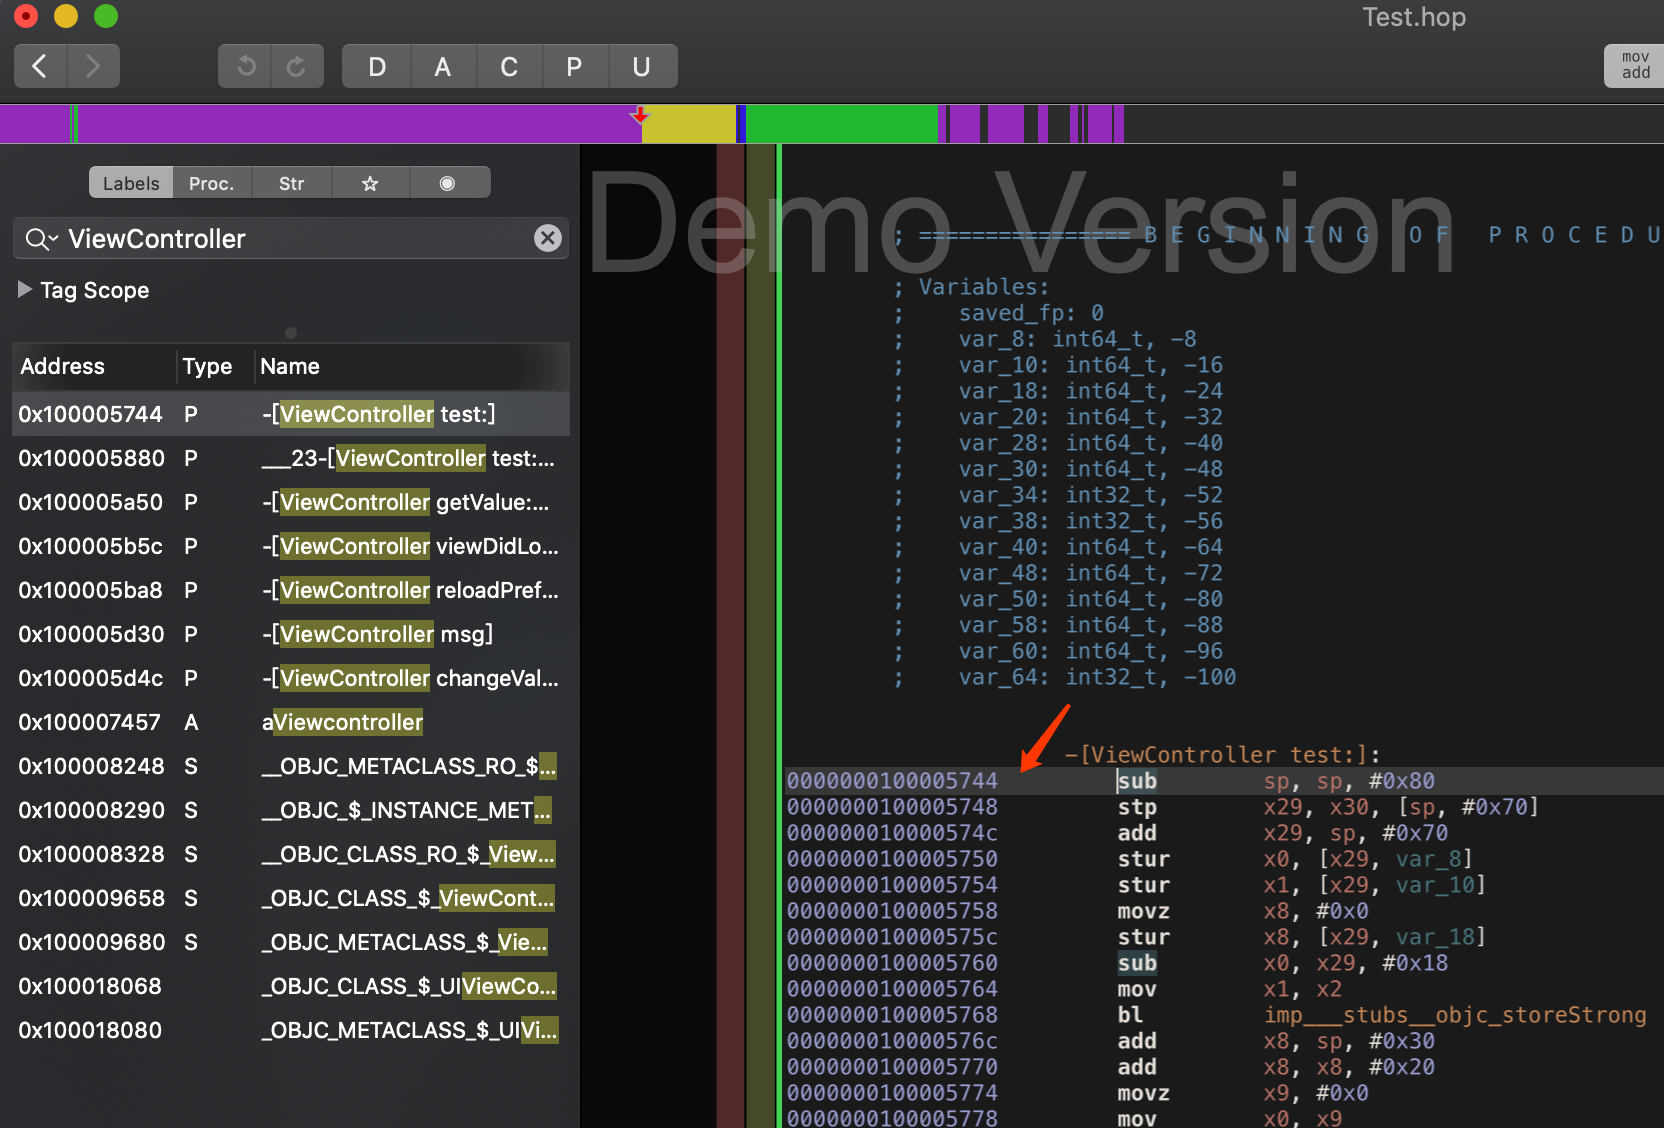
Task: Select the -[ViewController reloadPref... row
Action: [291, 590]
